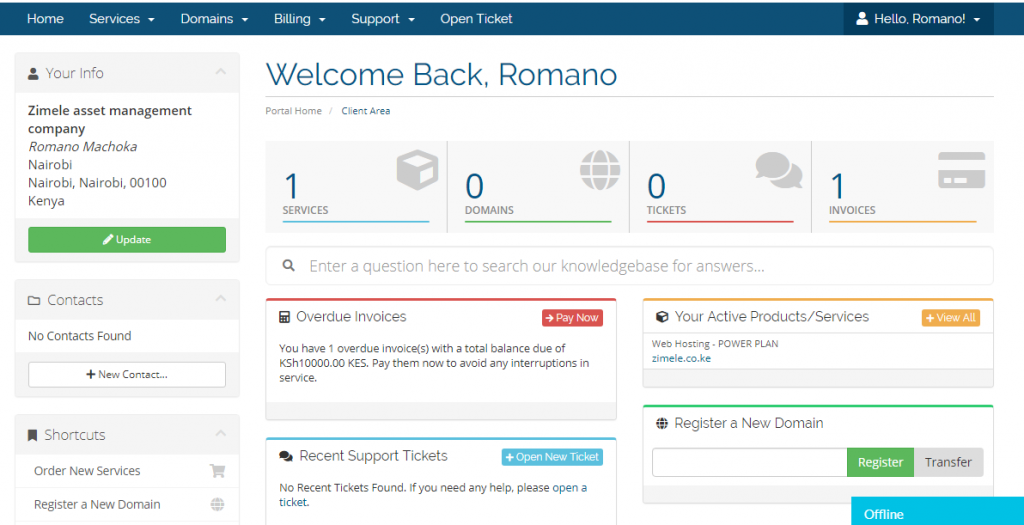This screenshot has width=1024, height=525.
Task: Open the Billing dropdown menu
Action: 299,19
